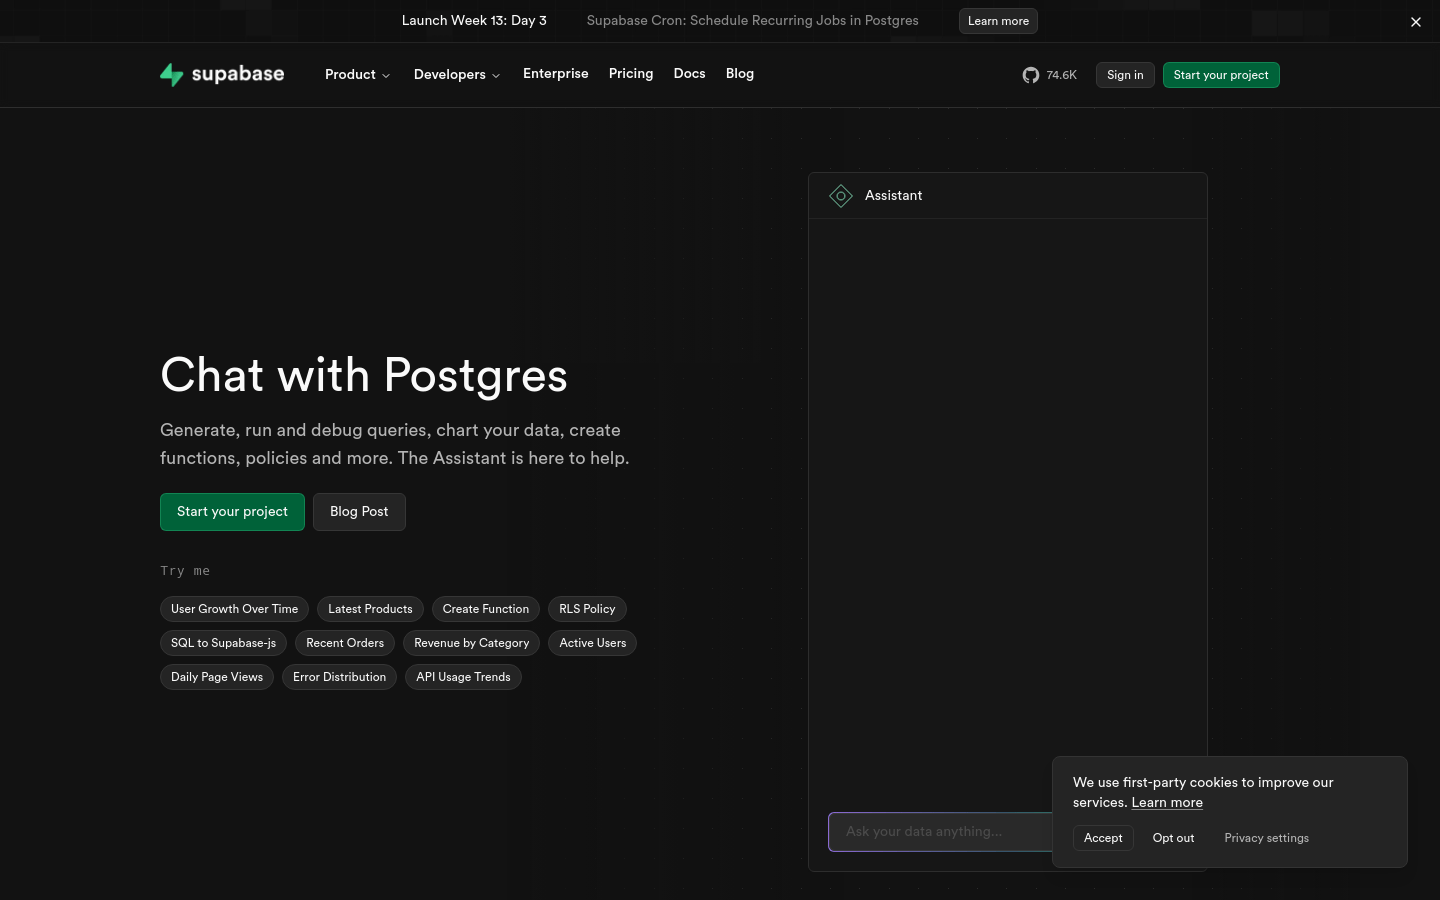
Task: Click the Sign in button
Action: coord(1125,75)
